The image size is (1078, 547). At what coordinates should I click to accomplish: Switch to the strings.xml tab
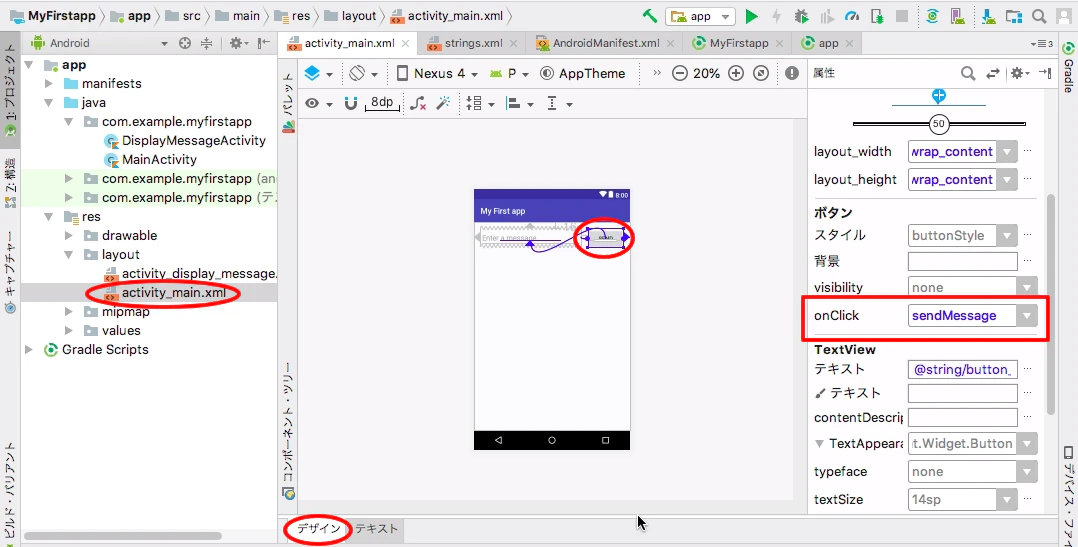(x=473, y=43)
